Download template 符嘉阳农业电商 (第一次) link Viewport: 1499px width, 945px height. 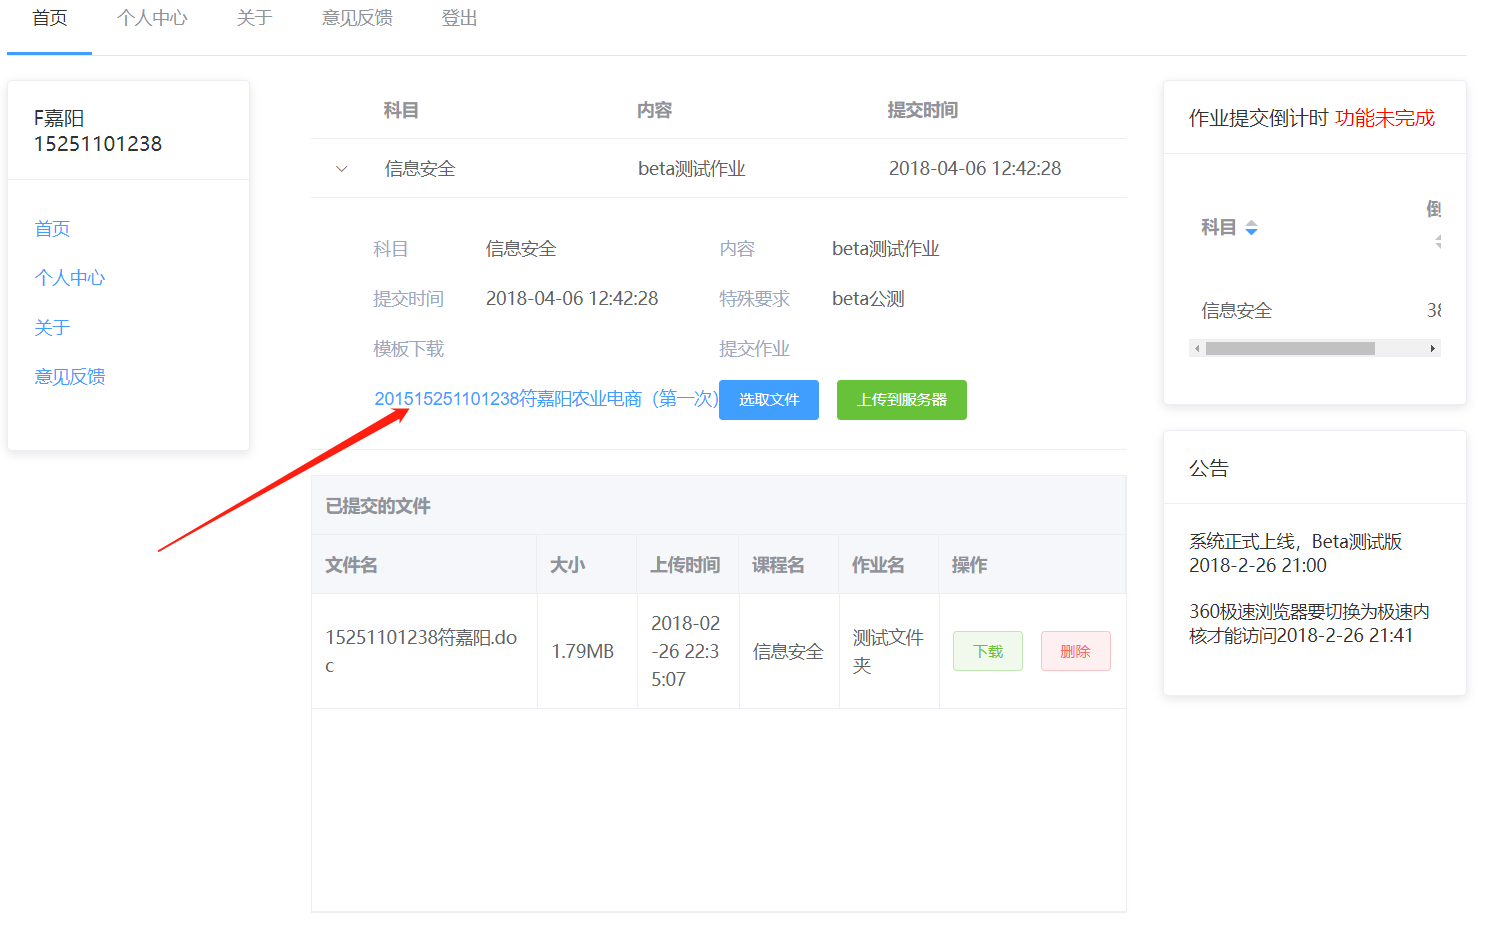(x=545, y=399)
